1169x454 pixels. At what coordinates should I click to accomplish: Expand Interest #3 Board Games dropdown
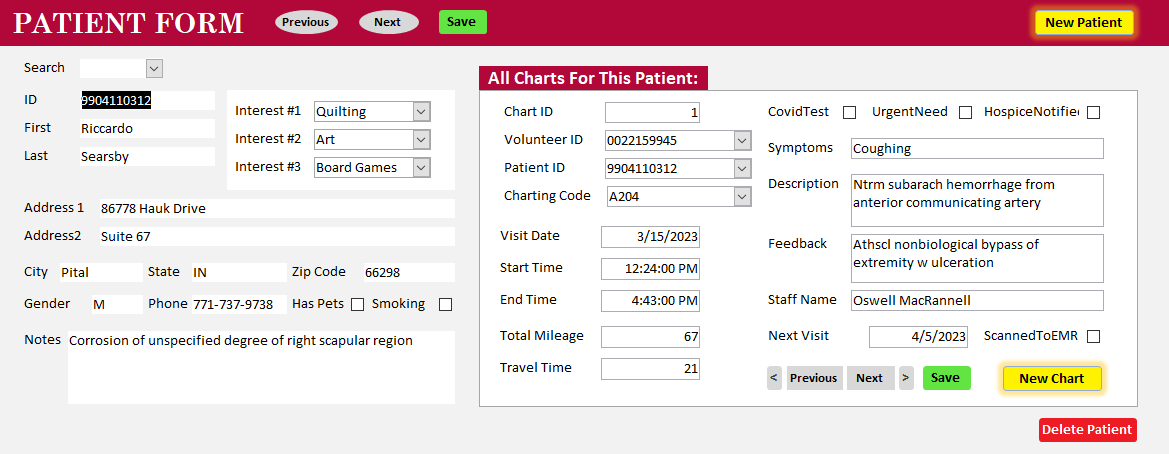tap(421, 168)
